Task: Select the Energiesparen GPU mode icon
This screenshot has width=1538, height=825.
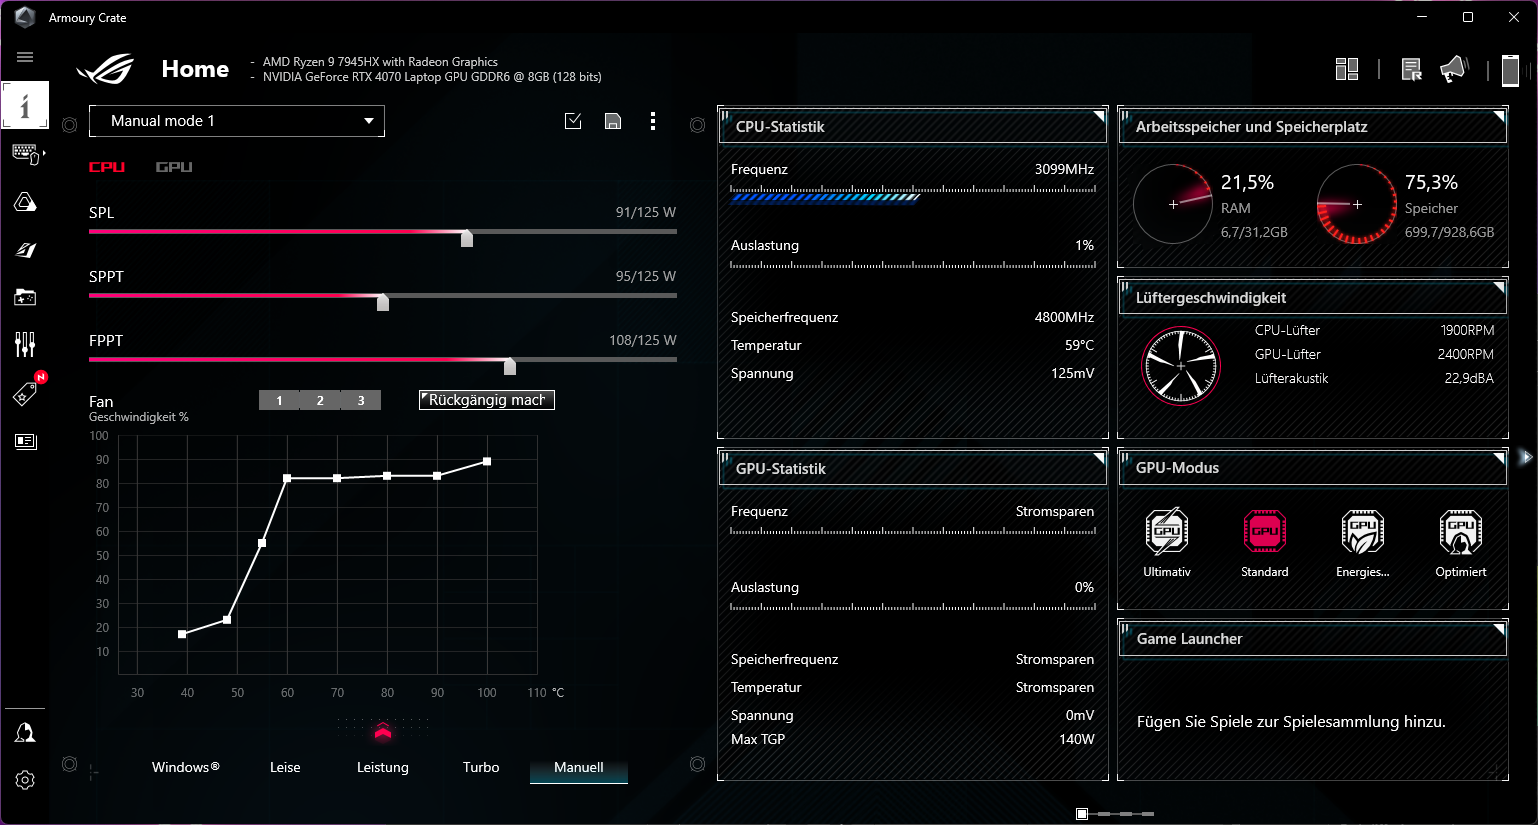Action: pyautogui.click(x=1363, y=531)
